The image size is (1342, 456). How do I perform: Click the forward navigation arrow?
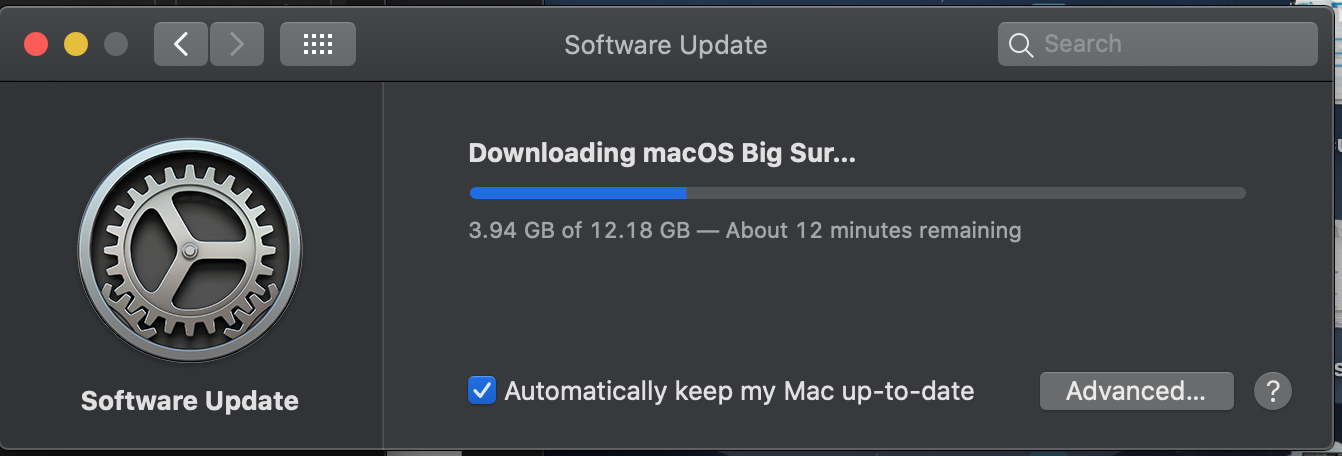(x=237, y=44)
